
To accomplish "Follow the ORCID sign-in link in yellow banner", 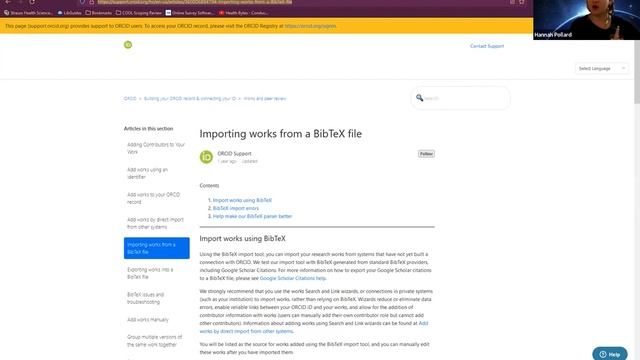I will pos(310,26).
